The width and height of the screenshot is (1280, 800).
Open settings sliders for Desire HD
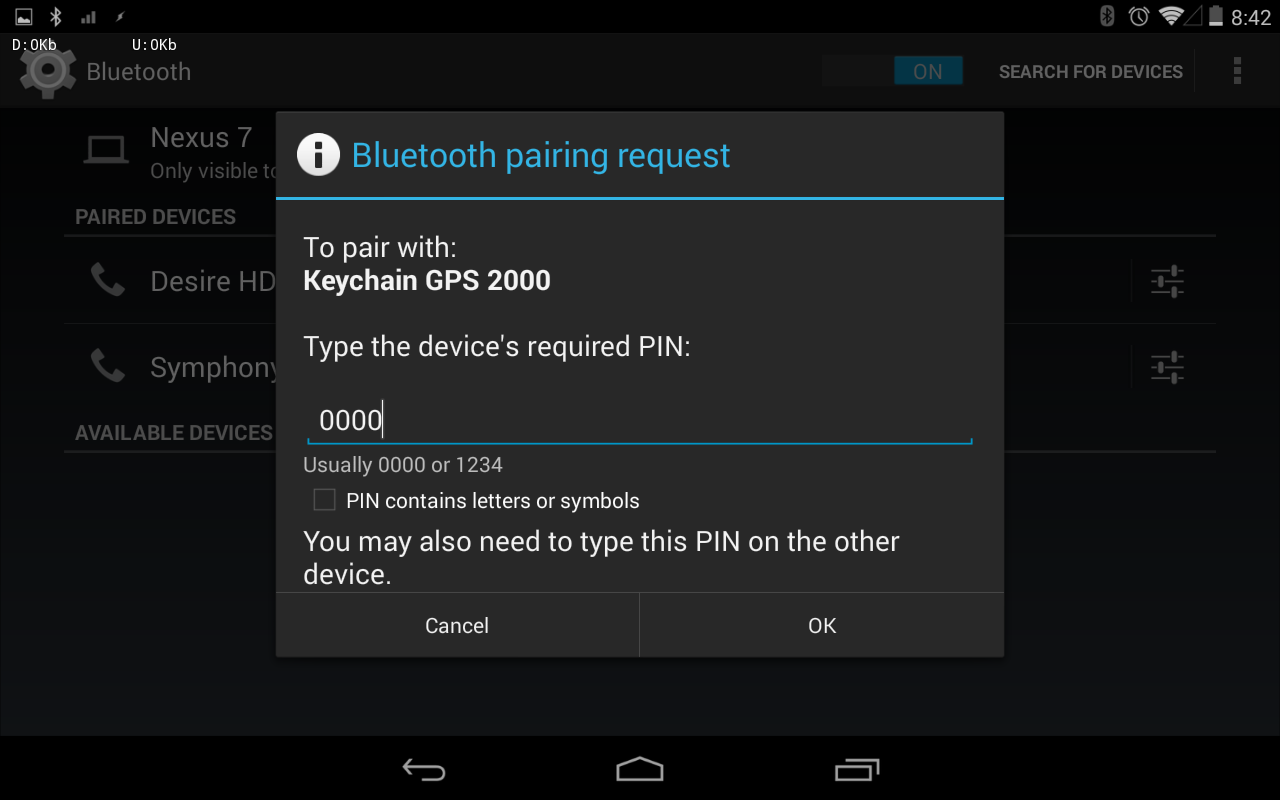coord(1167,281)
